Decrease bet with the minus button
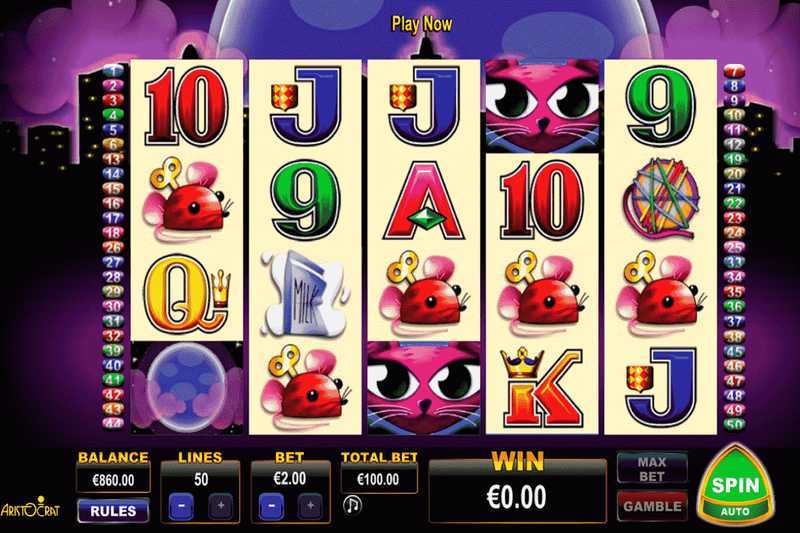800x533 pixels. click(x=271, y=505)
